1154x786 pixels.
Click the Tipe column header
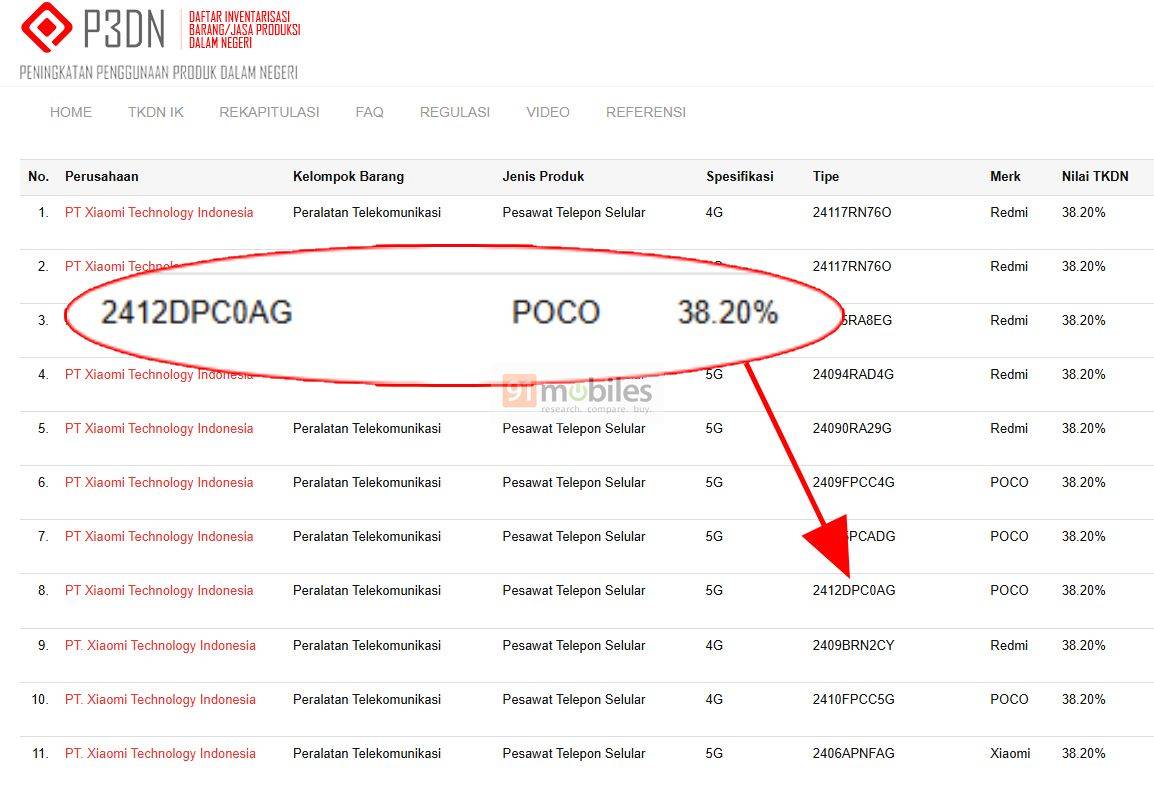(826, 177)
